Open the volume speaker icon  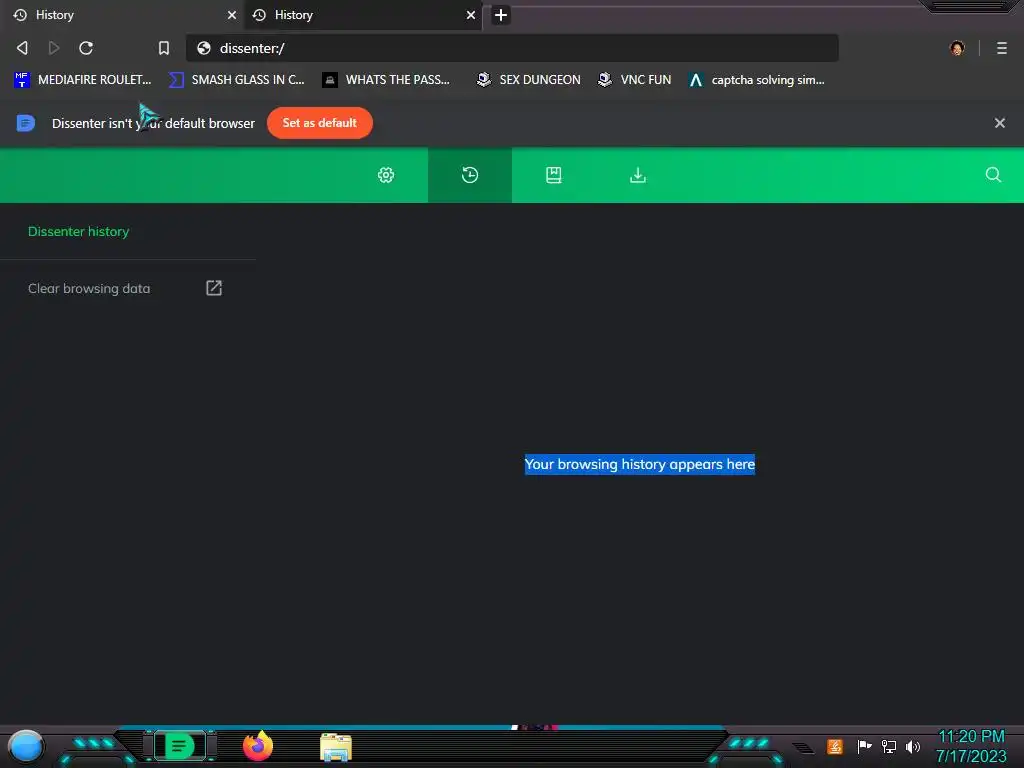coord(913,746)
